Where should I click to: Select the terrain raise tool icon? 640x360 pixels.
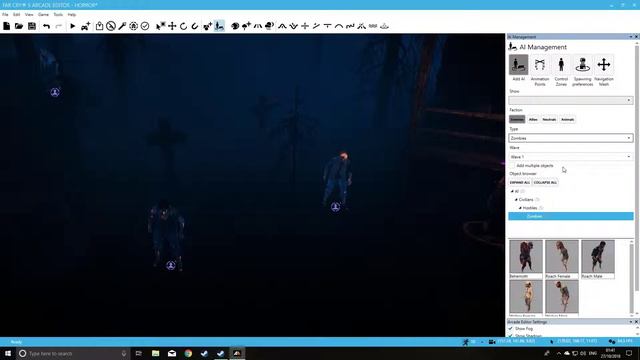pos(282,26)
